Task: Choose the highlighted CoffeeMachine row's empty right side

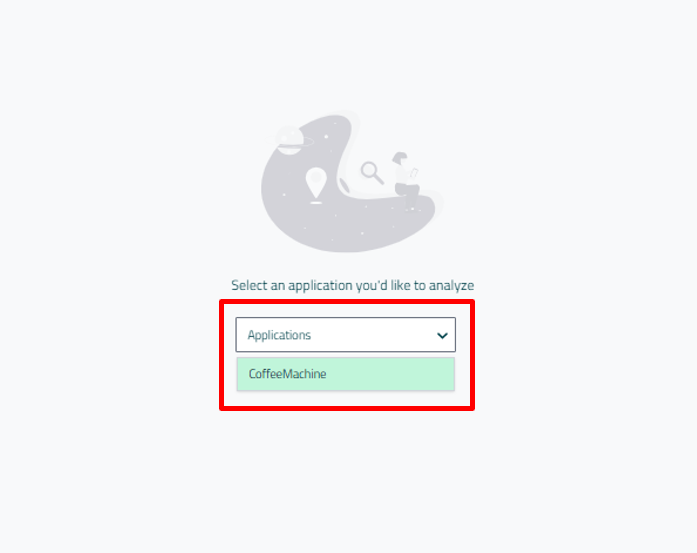Action: (391, 374)
